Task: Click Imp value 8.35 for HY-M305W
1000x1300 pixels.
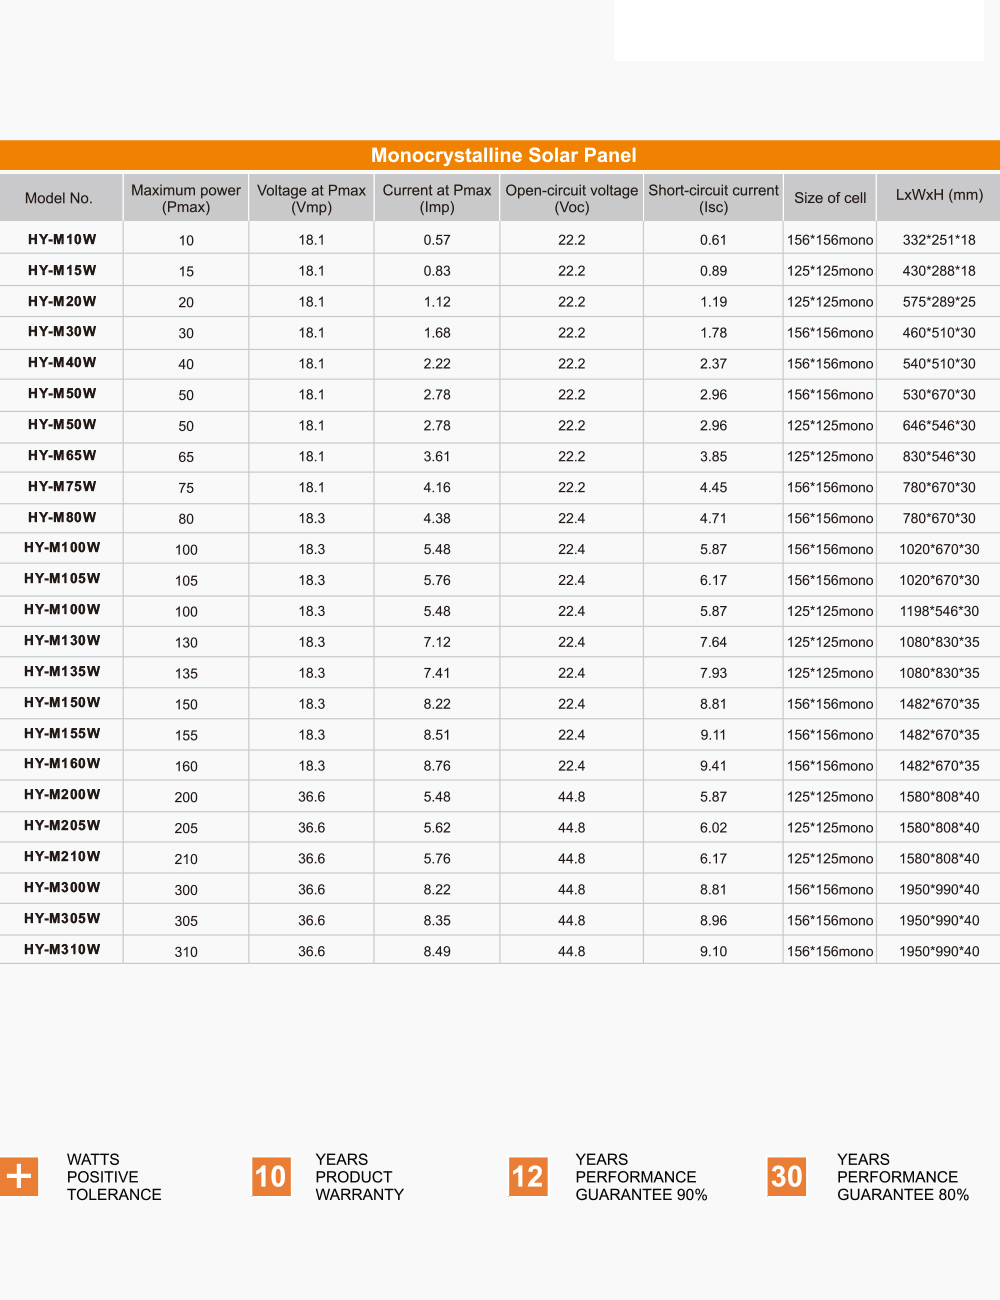Action: [x=437, y=921]
